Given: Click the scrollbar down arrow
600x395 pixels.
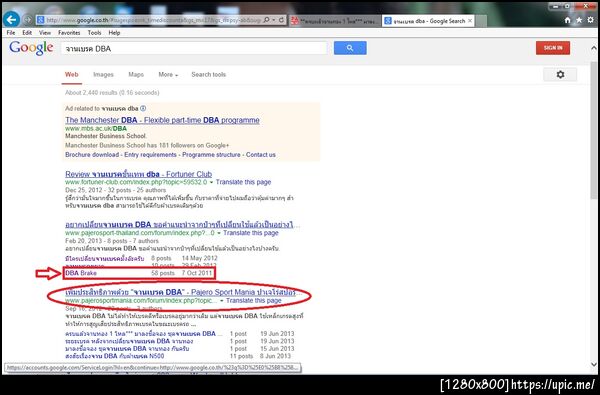Looking at the screenshot, I should [593, 365].
